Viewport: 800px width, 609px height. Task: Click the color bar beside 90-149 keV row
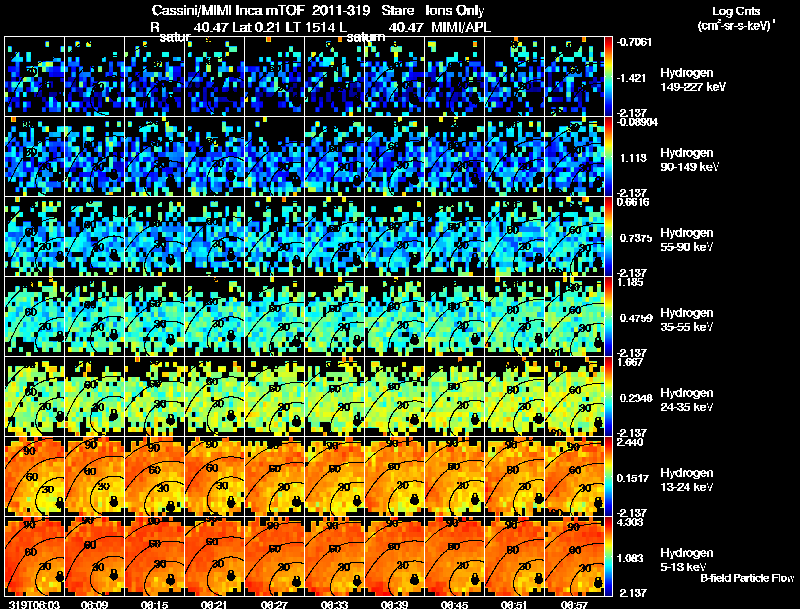point(608,156)
